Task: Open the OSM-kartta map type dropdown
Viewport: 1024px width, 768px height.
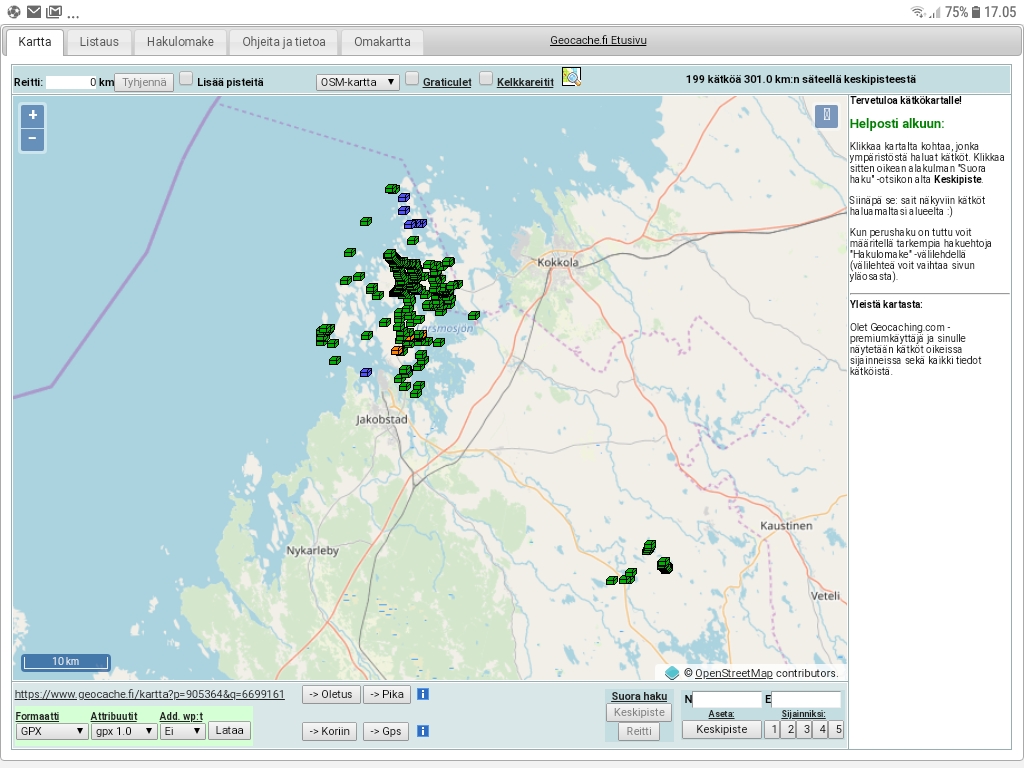Action: (x=357, y=82)
